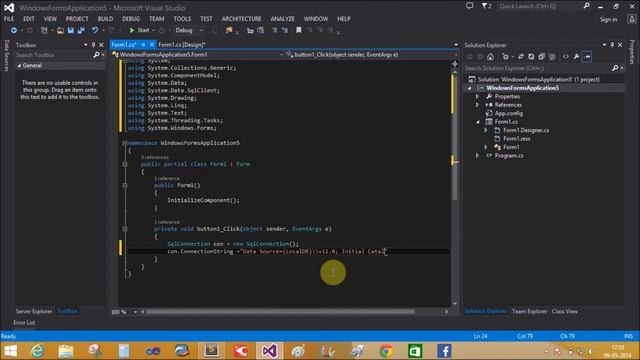Expand the References node
The width and height of the screenshot is (640, 360).
click(x=477, y=105)
